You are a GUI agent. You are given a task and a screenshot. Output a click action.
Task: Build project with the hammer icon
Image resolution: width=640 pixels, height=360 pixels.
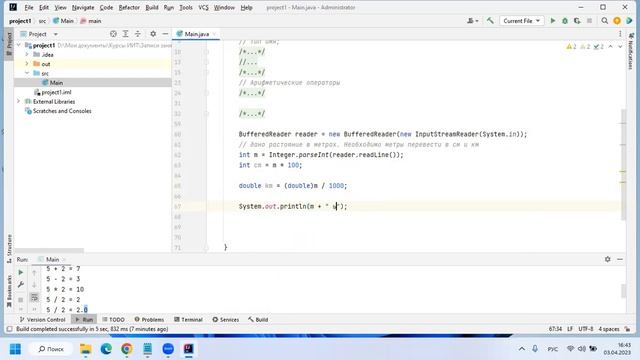490,21
